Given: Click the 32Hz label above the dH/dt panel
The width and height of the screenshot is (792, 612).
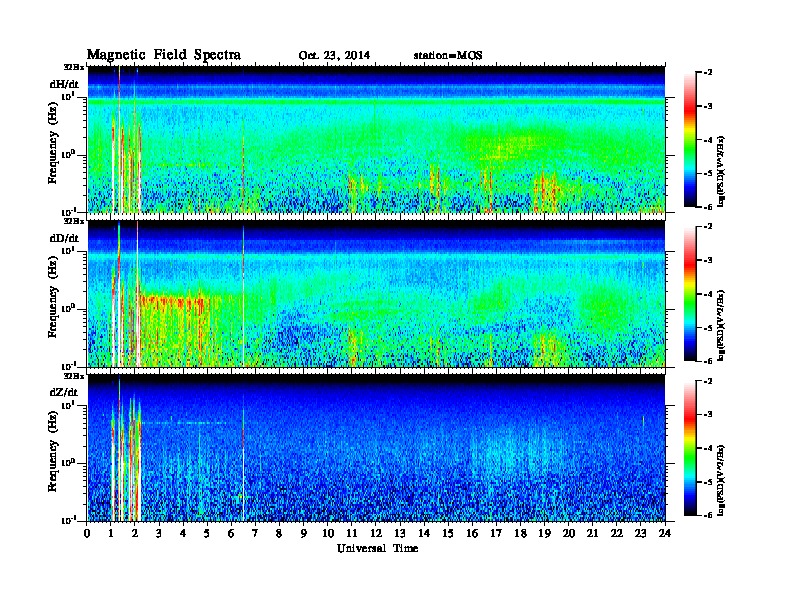Looking at the screenshot, I should click(x=74, y=67).
